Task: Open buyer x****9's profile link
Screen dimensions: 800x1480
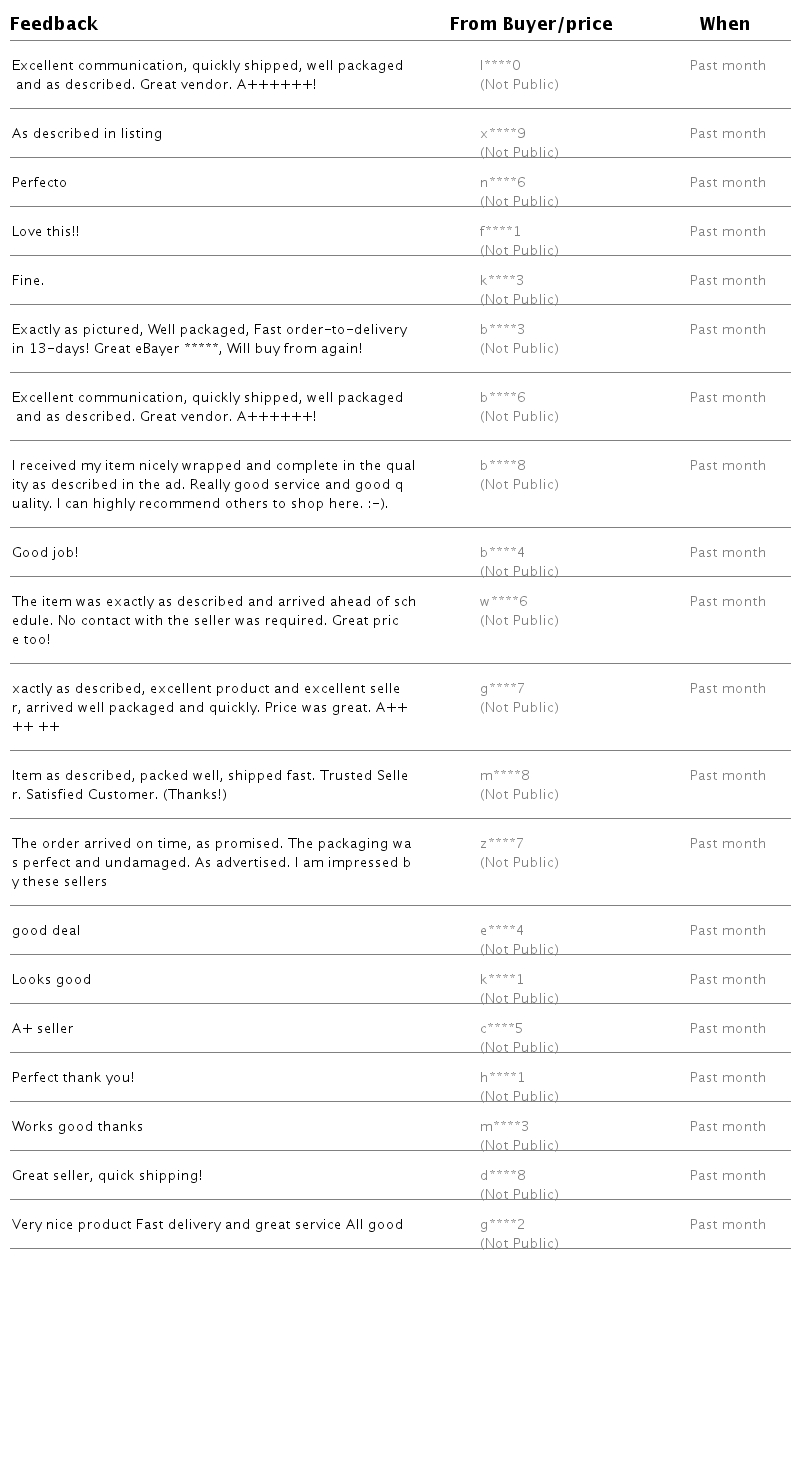Action: click(x=502, y=134)
